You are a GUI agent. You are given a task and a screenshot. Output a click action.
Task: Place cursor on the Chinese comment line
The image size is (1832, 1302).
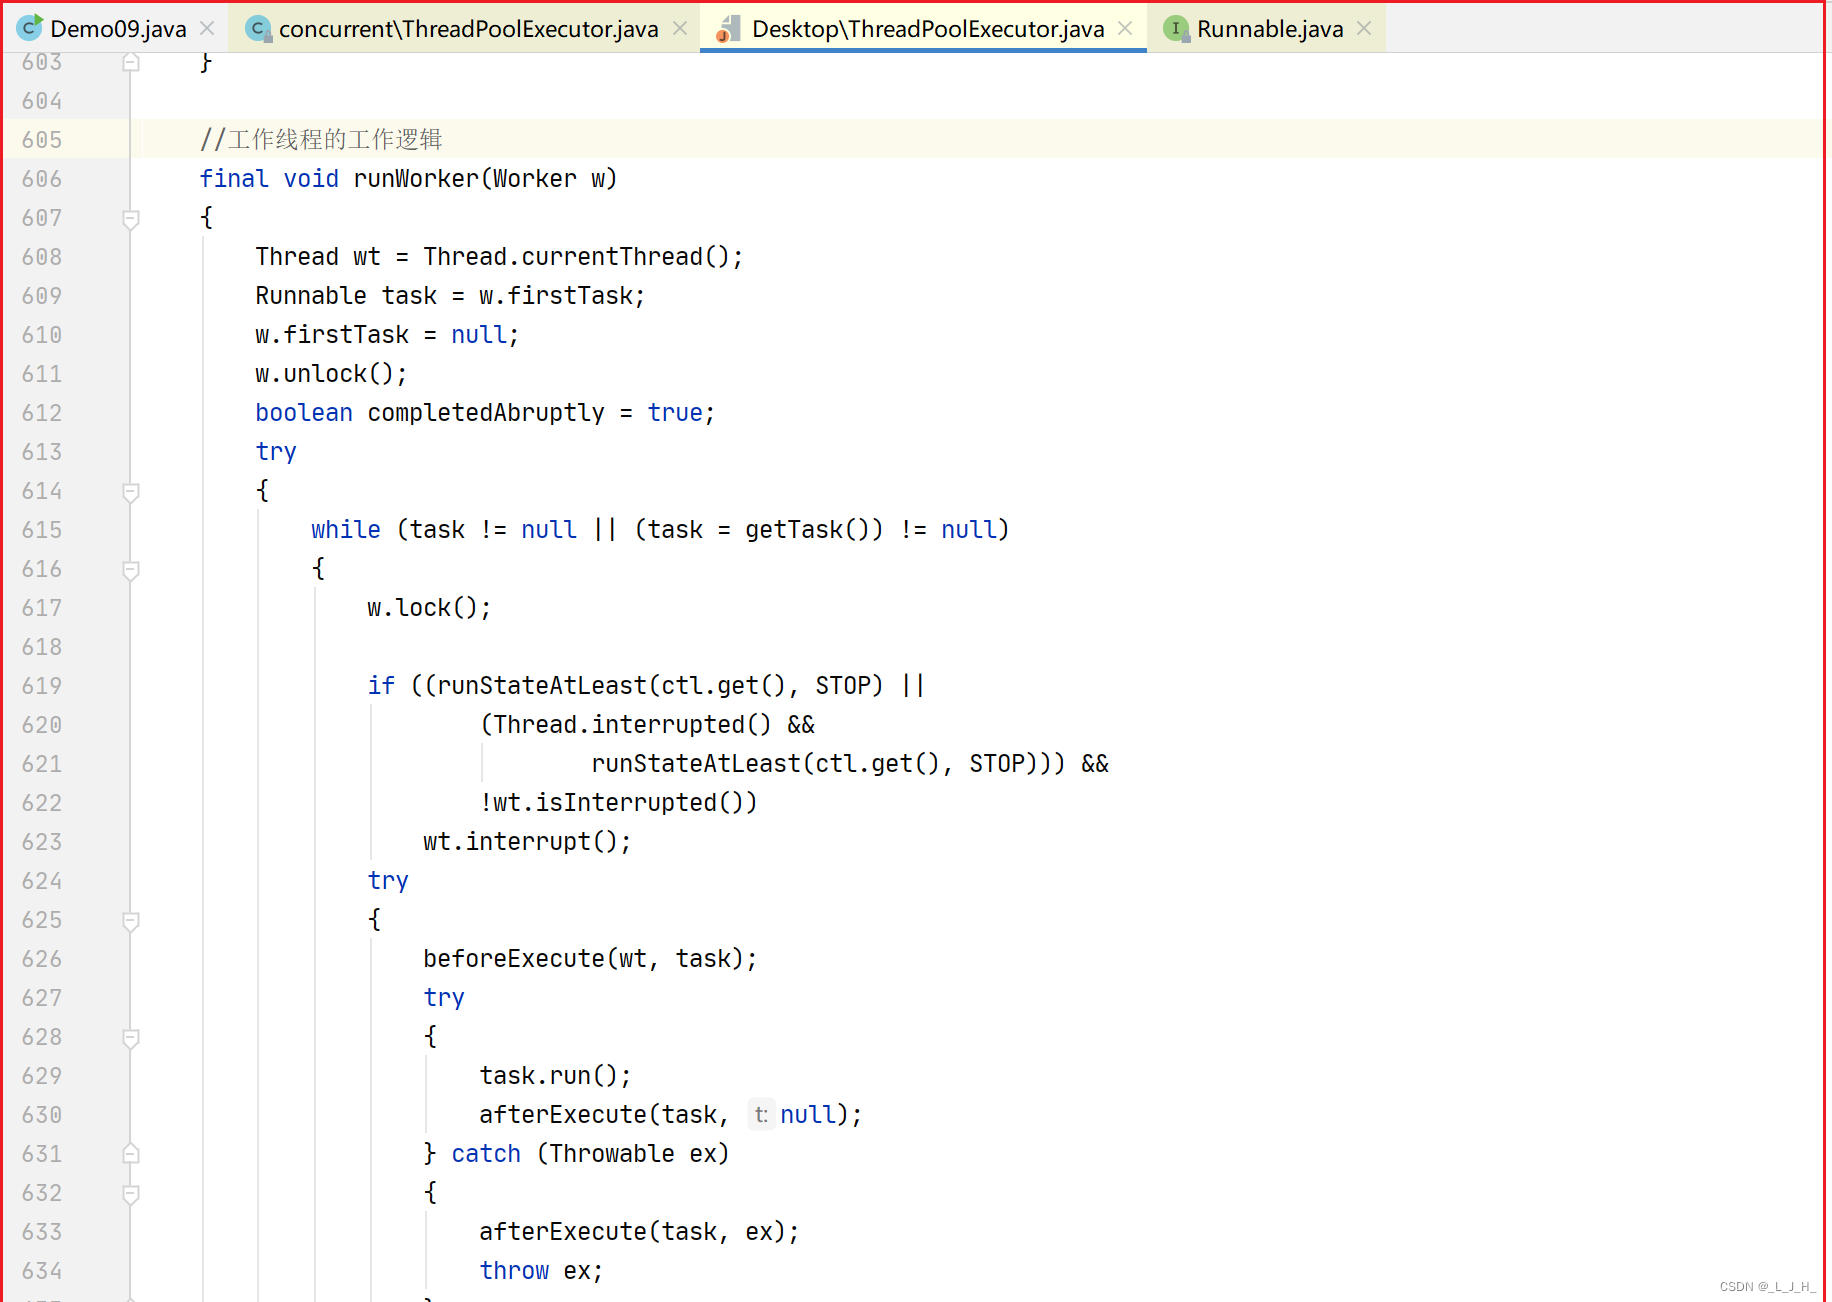pyautogui.click(x=321, y=139)
